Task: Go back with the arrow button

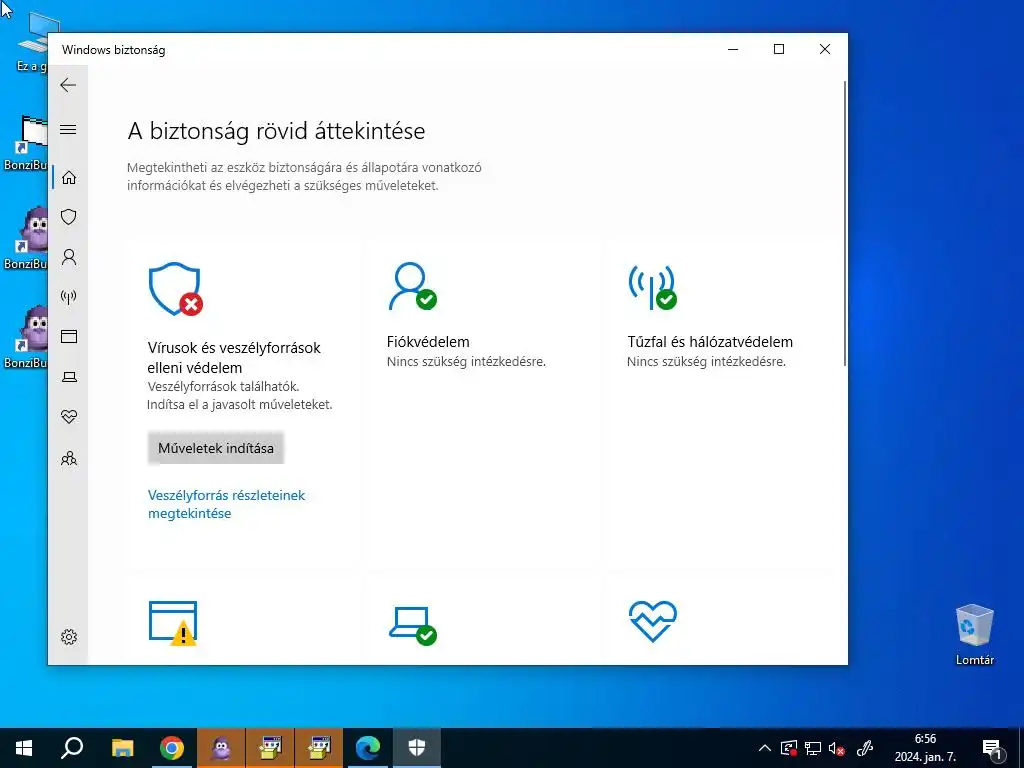Action: (68, 85)
